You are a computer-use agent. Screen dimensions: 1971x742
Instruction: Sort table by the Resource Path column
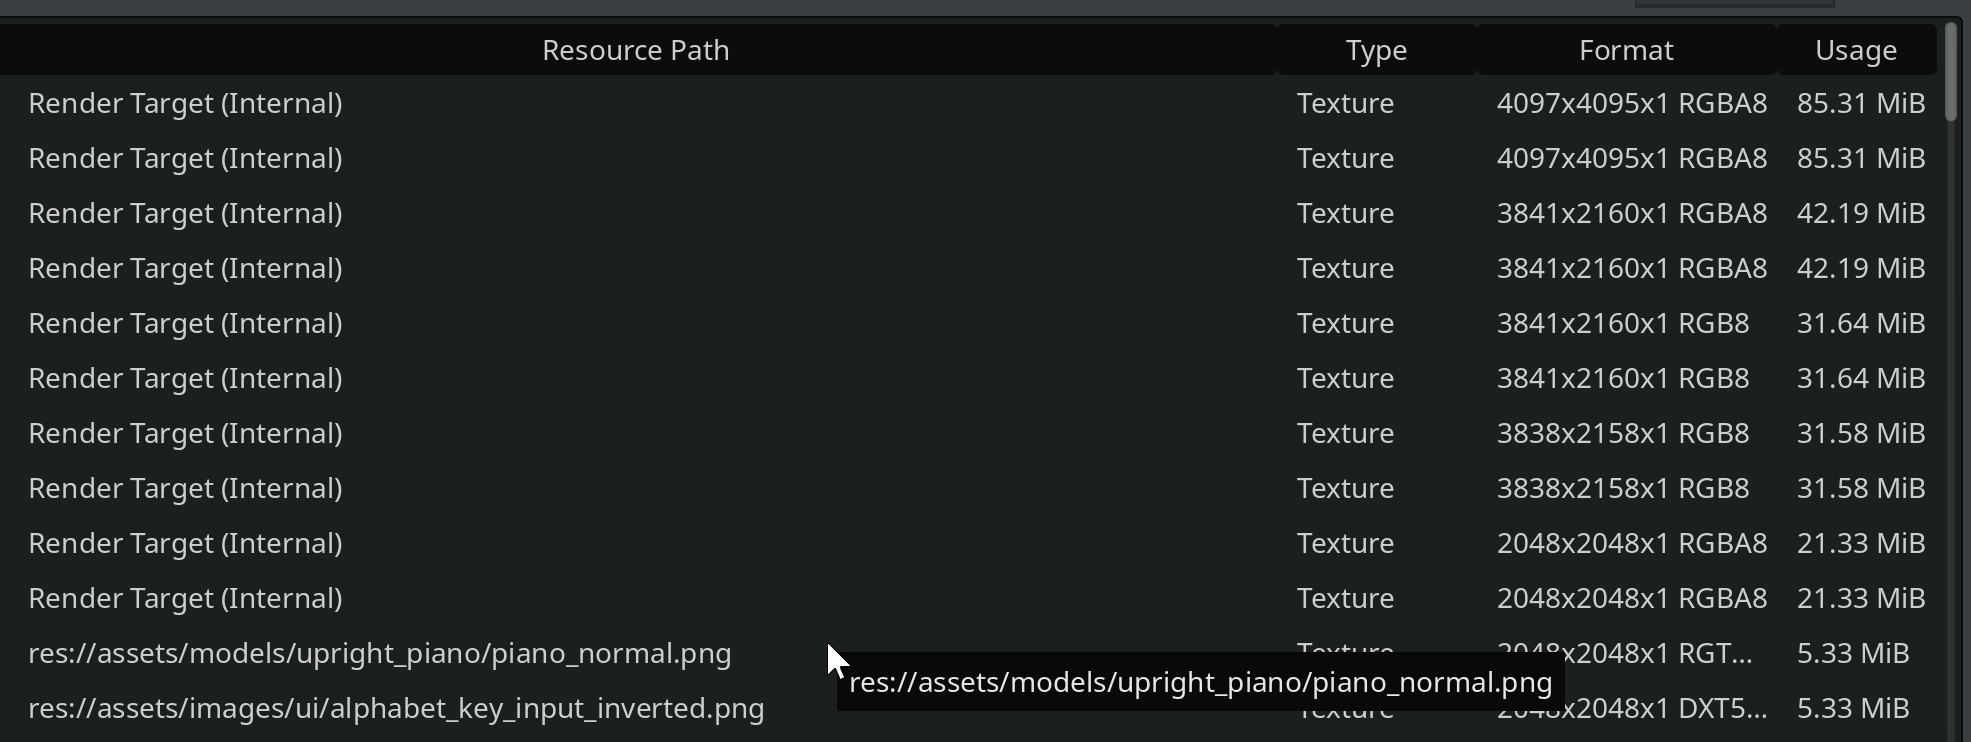[x=635, y=50]
